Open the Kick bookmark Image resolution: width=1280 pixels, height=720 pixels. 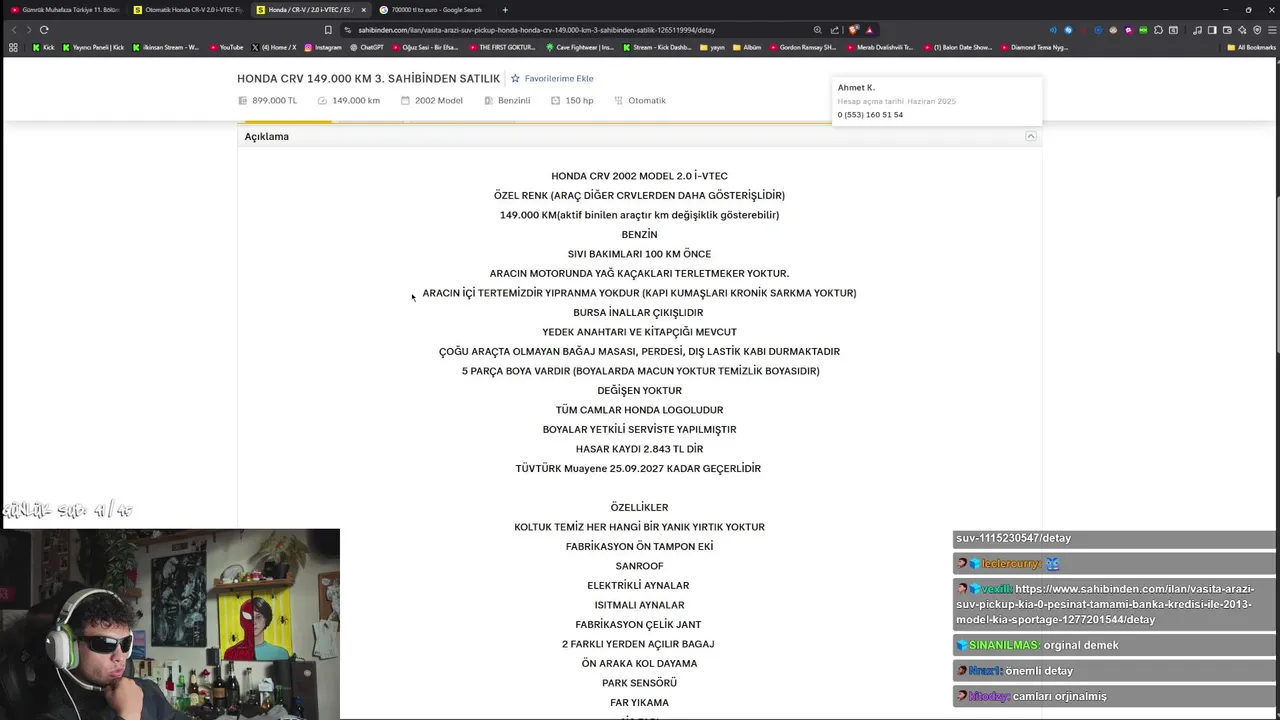pos(43,47)
